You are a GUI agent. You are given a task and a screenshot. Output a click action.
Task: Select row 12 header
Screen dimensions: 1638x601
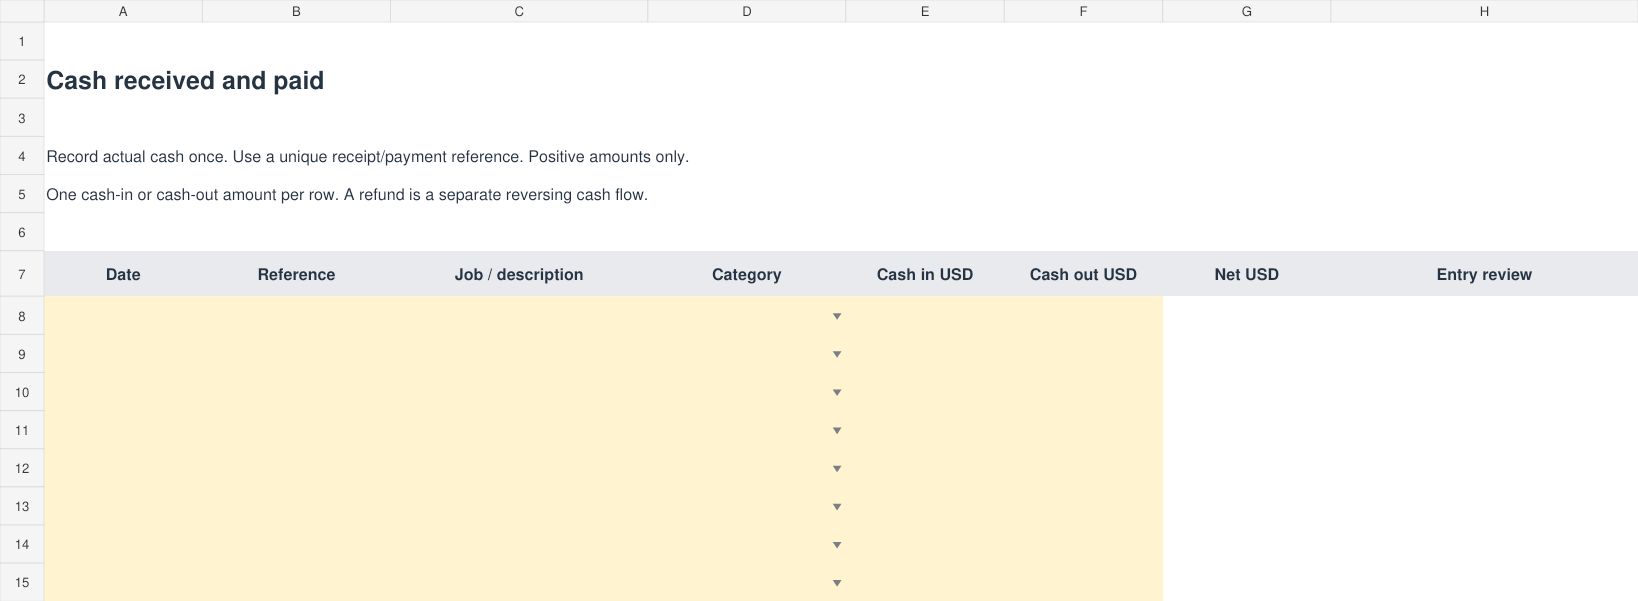(x=22, y=468)
